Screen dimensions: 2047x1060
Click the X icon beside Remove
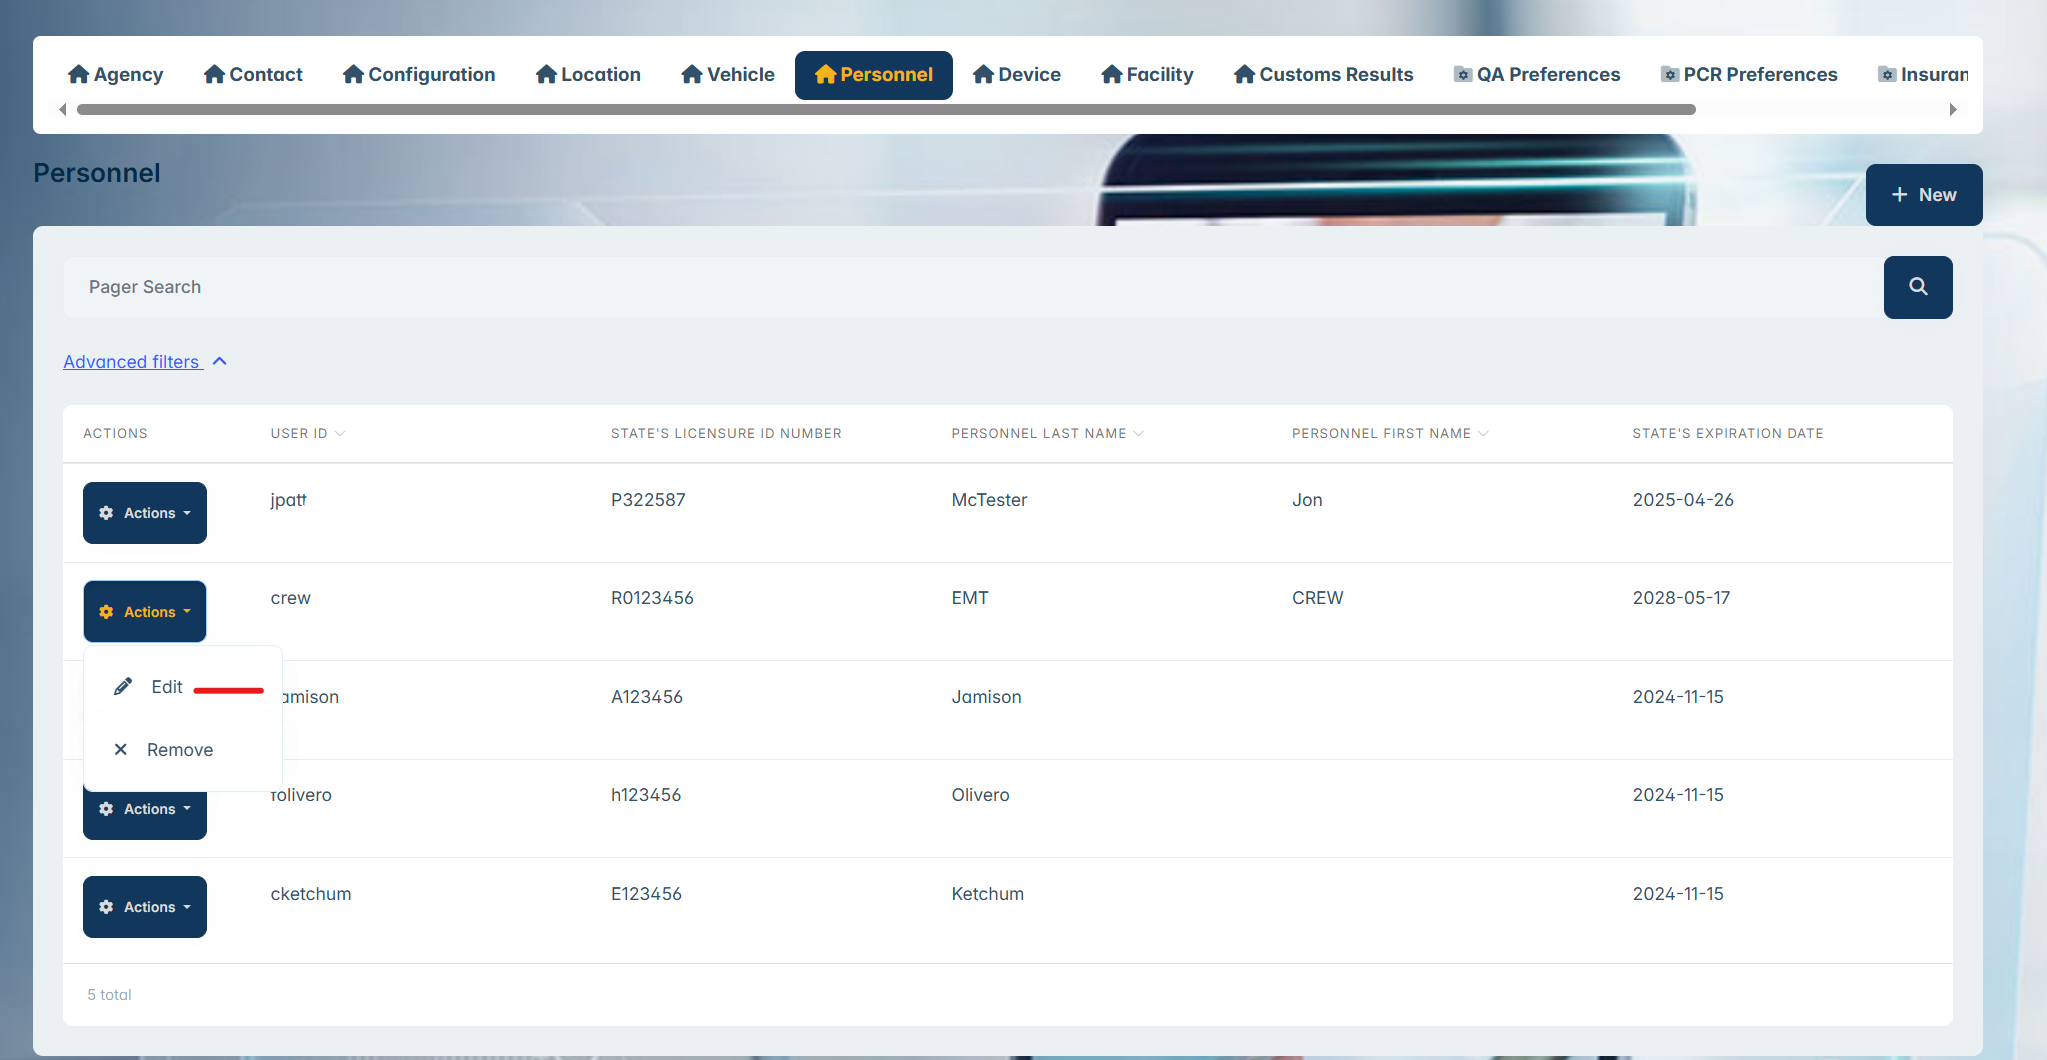(x=121, y=749)
